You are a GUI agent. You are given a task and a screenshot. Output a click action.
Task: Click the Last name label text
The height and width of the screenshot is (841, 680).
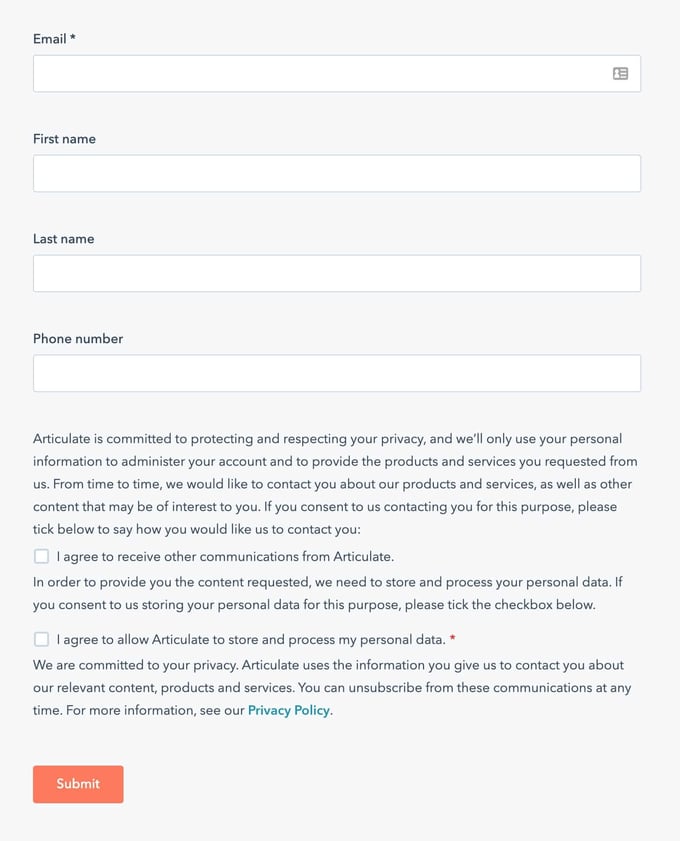click(x=63, y=239)
